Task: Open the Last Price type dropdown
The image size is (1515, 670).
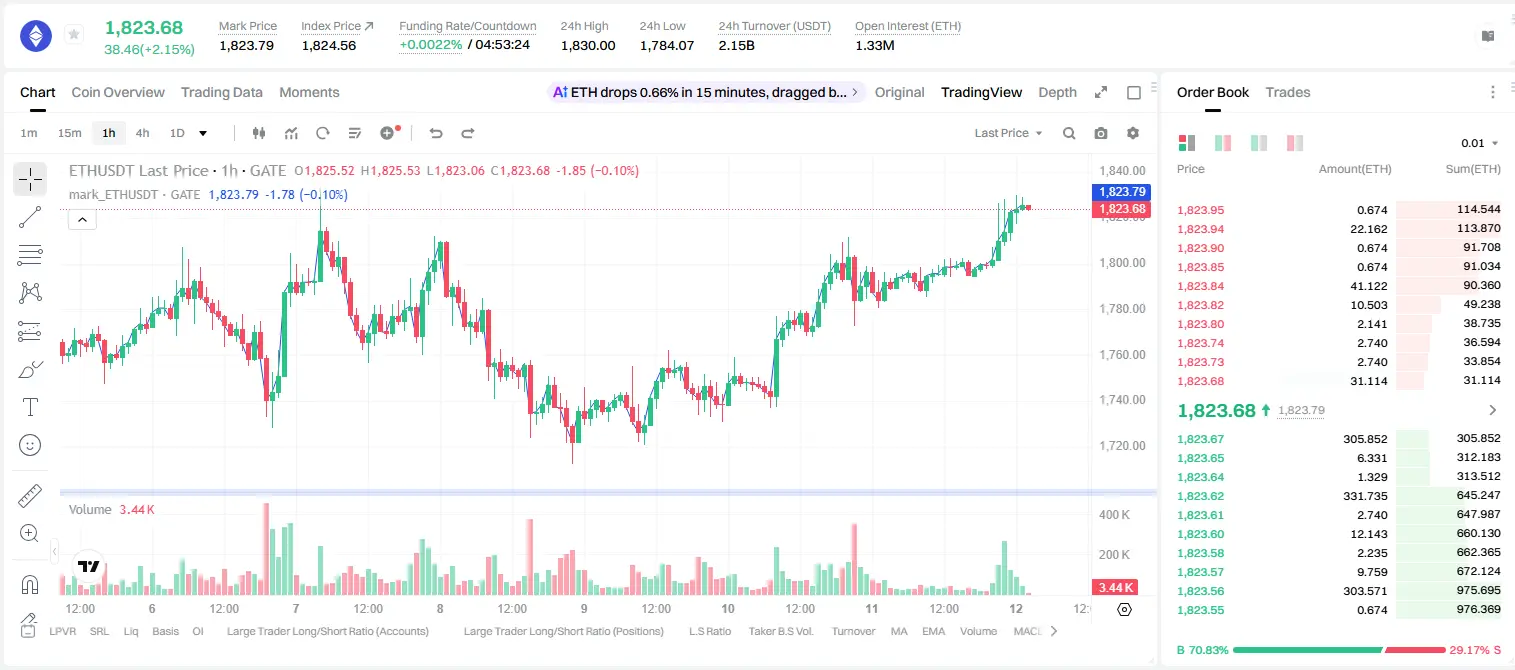Action: [1008, 133]
